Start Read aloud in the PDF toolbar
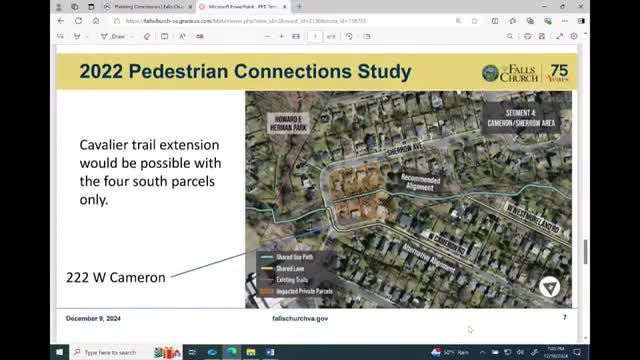This screenshot has height=360, width=640. click(182, 36)
